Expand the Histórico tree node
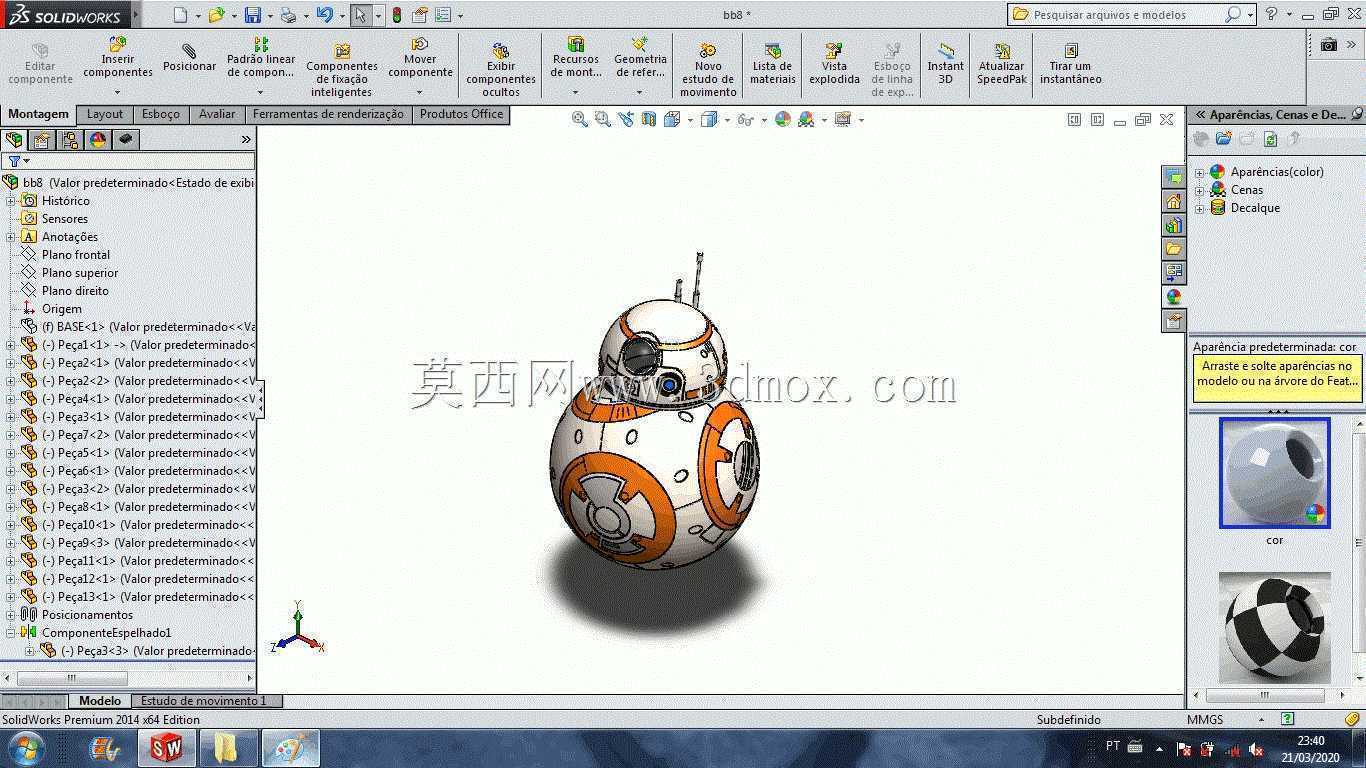1366x768 pixels. click(x=11, y=201)
